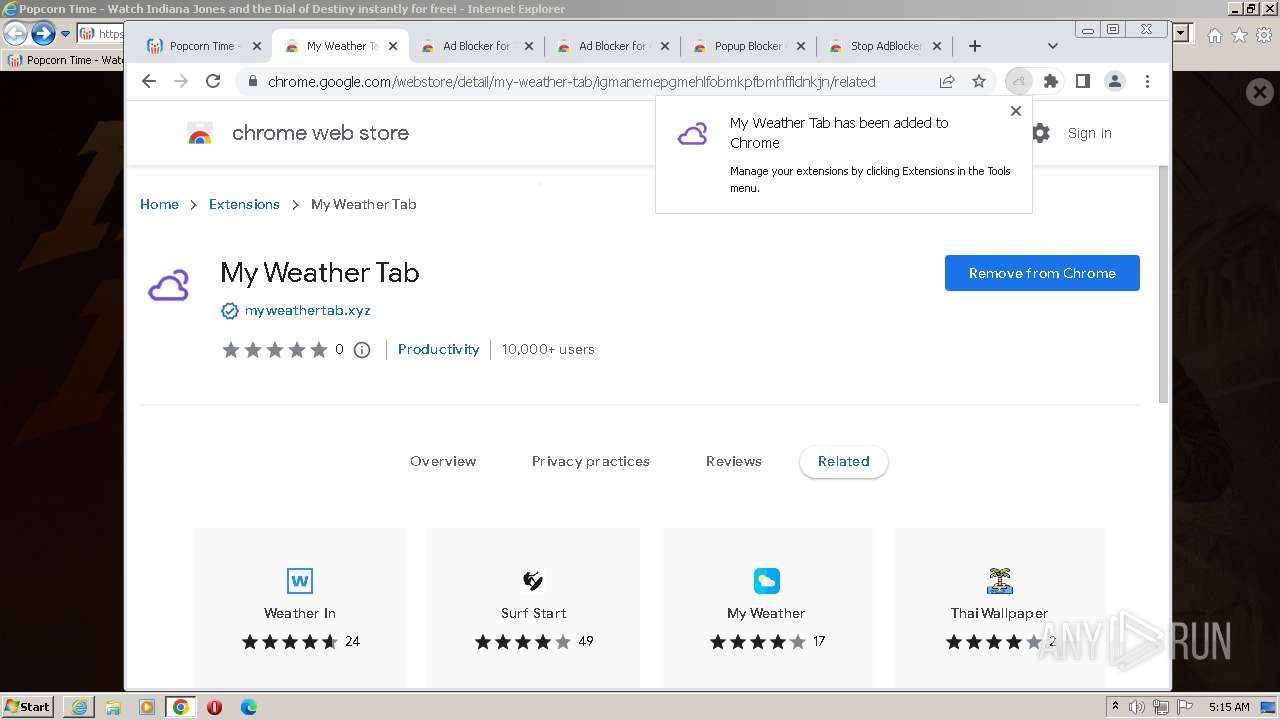This screenshot has height=720, width=1280.
Task: Sign in to Chrome web store
Action: pos(1089,133)
